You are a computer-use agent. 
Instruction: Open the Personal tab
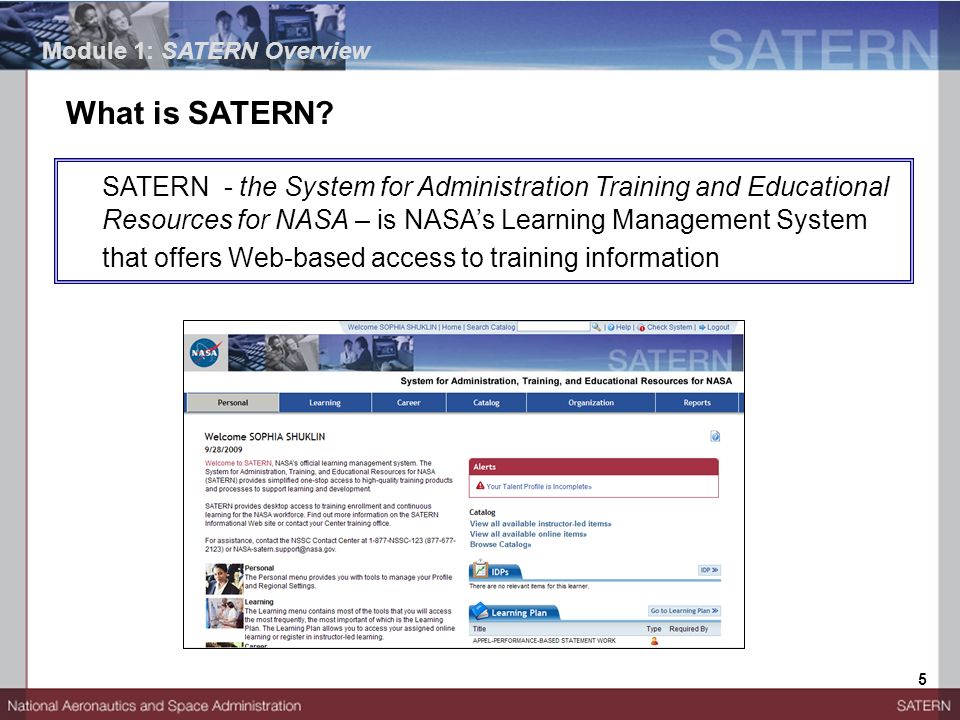233,403
